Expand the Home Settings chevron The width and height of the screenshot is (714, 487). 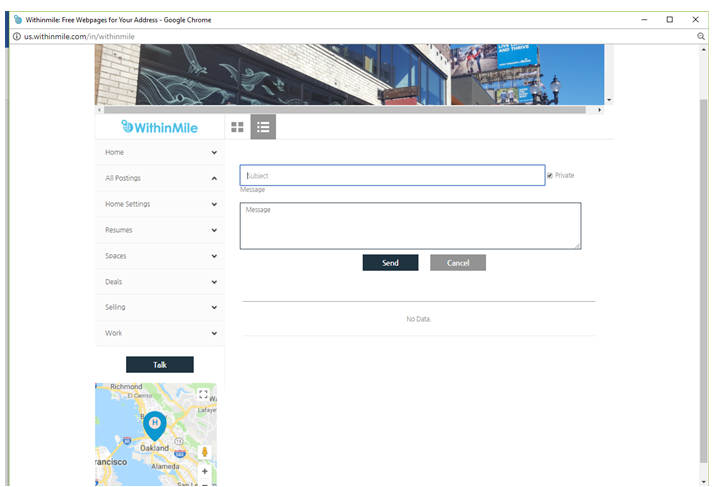(x=214, y=205)
